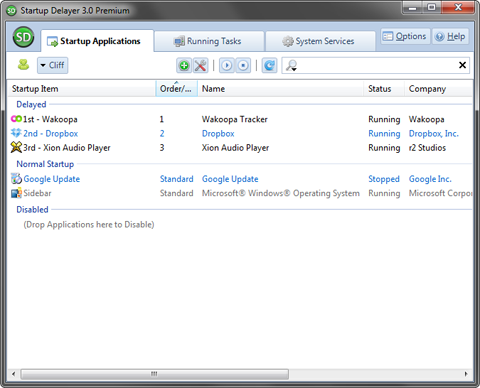Switch to the System Services tab

click(320, 41)
